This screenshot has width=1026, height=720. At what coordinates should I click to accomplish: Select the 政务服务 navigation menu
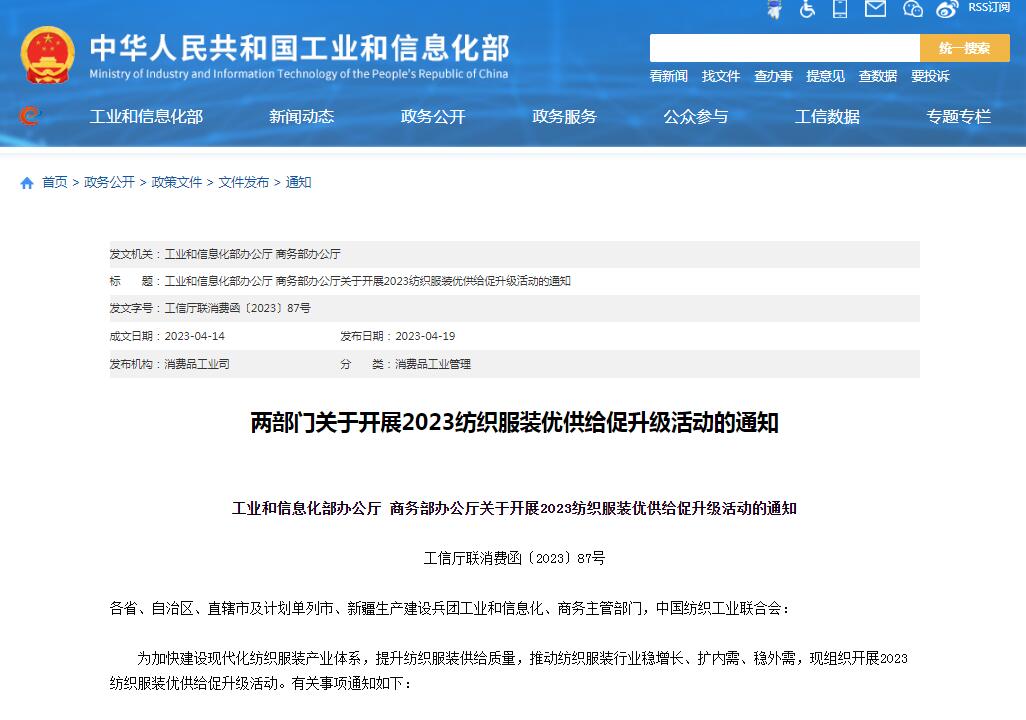[x=564, y=117]
